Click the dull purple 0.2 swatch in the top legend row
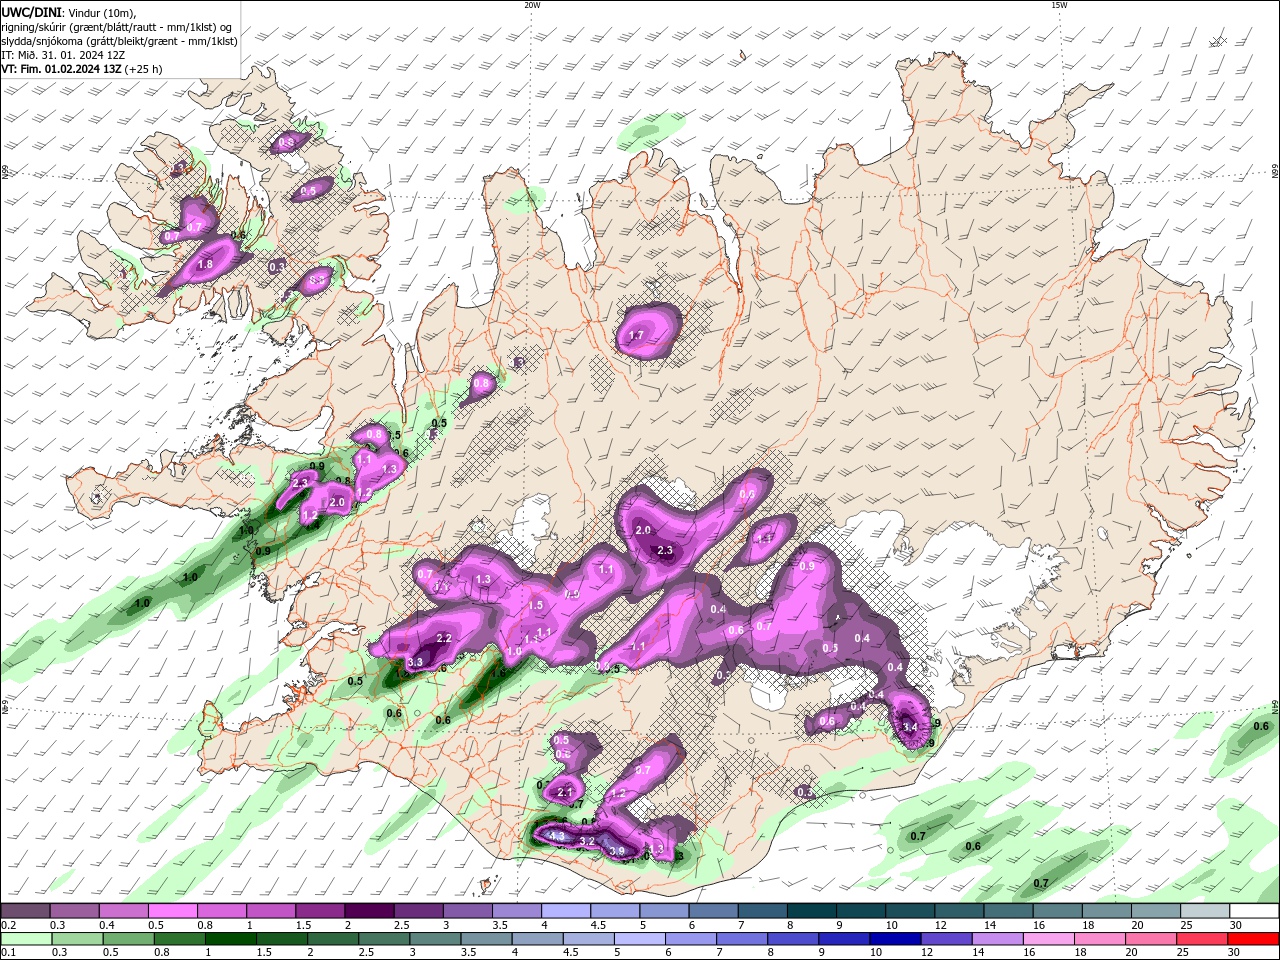The width and height of the screenshot is (1280, 960). tap(25, 911)
